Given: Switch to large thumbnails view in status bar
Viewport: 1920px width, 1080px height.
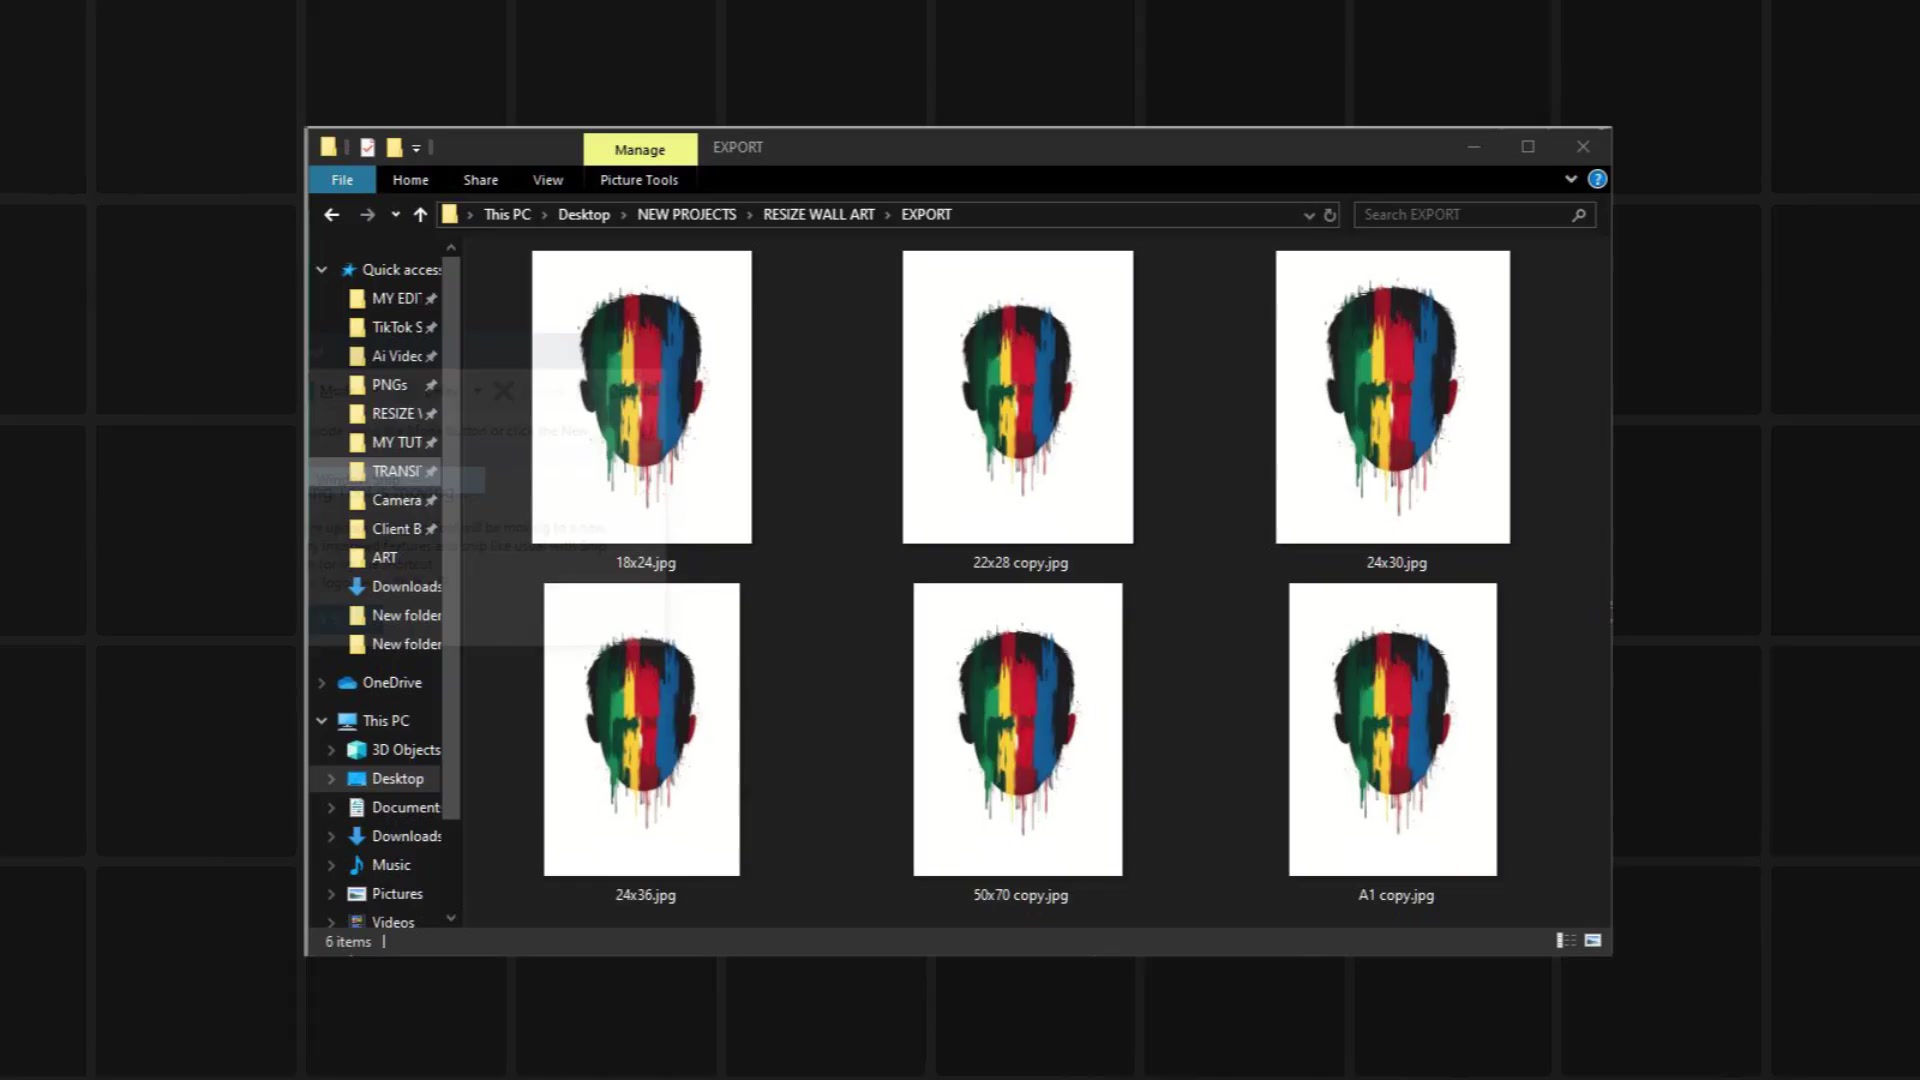Looking at the screenshot, I should (1591, 941).
